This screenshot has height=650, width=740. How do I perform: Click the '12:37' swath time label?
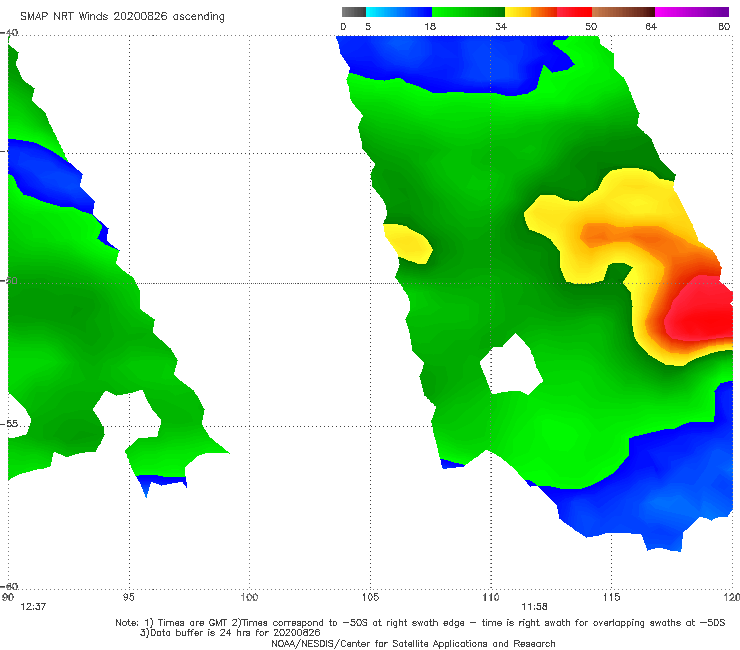point(33,607)
